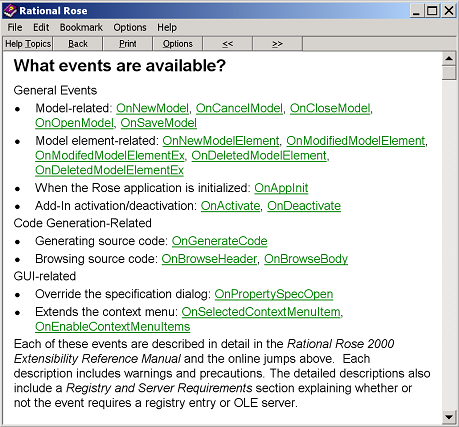The image size is (459, 427).
Task: Open the File menu
Action: [15, 27]
